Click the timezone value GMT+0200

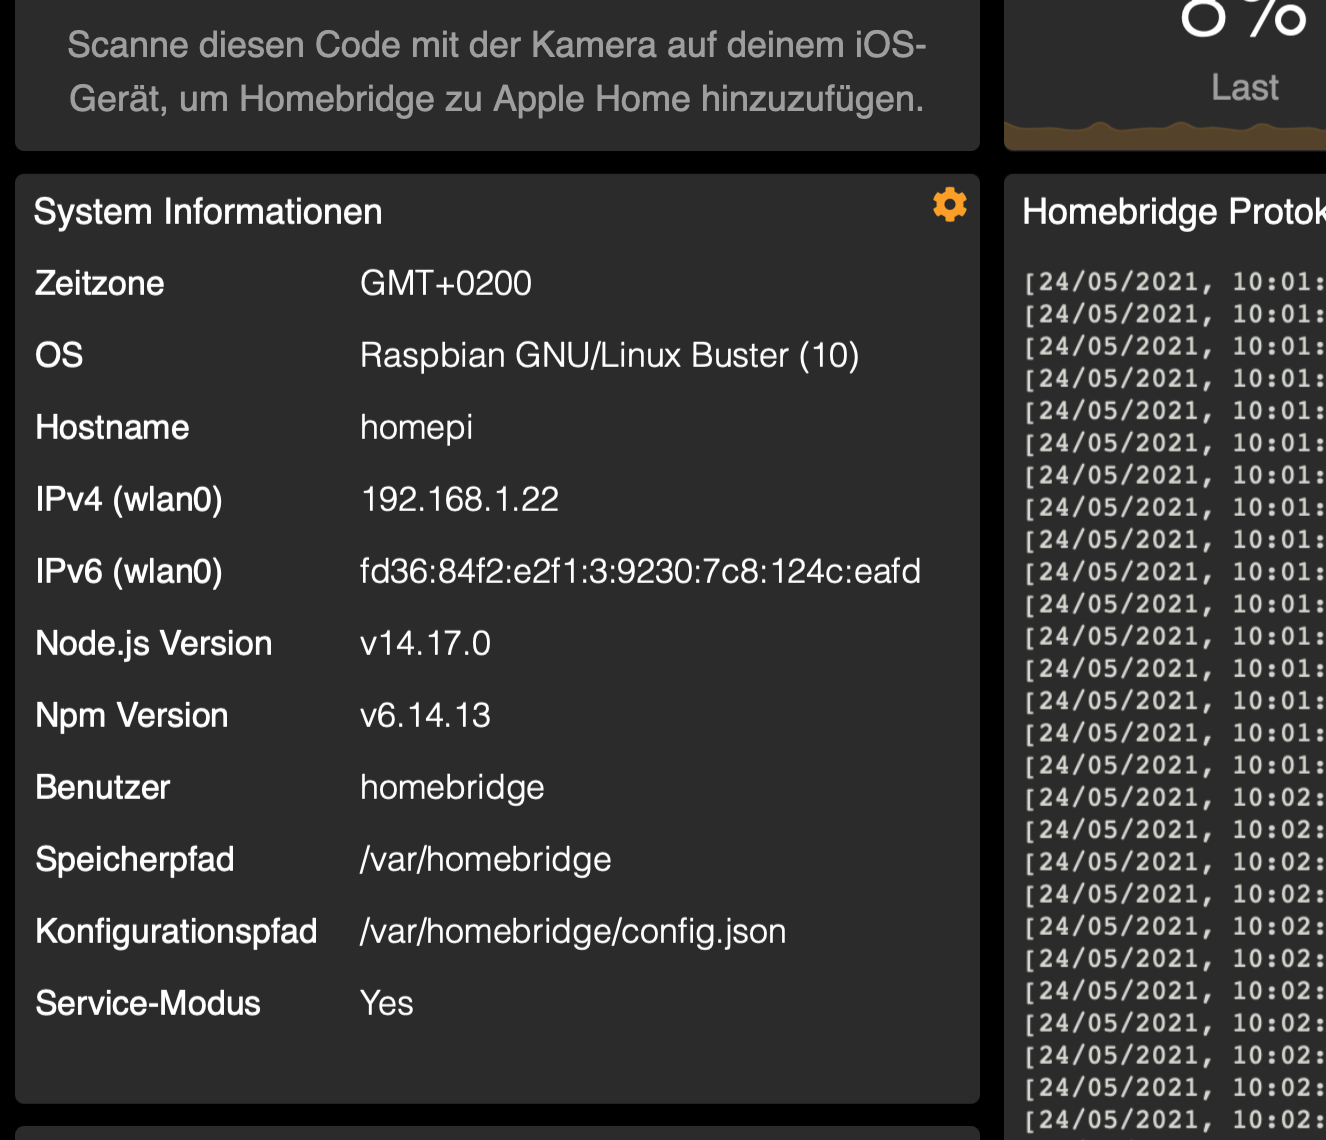[445, 283]
